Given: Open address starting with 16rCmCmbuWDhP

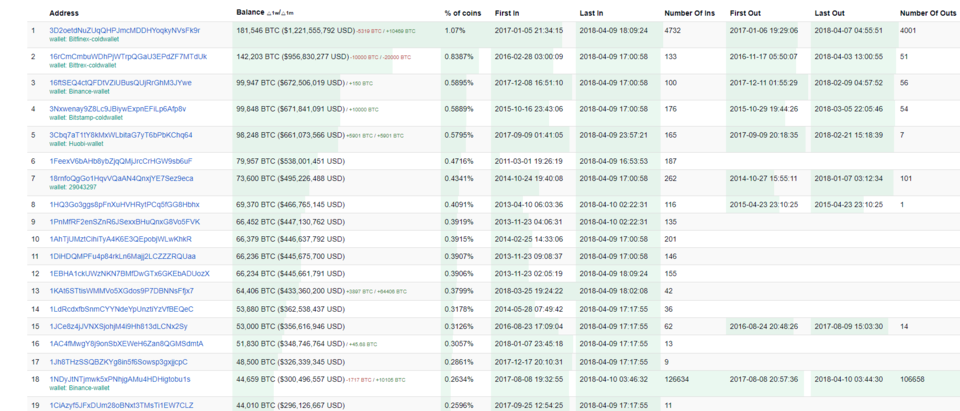Looking at the screenshot, I should pos(128,56).
